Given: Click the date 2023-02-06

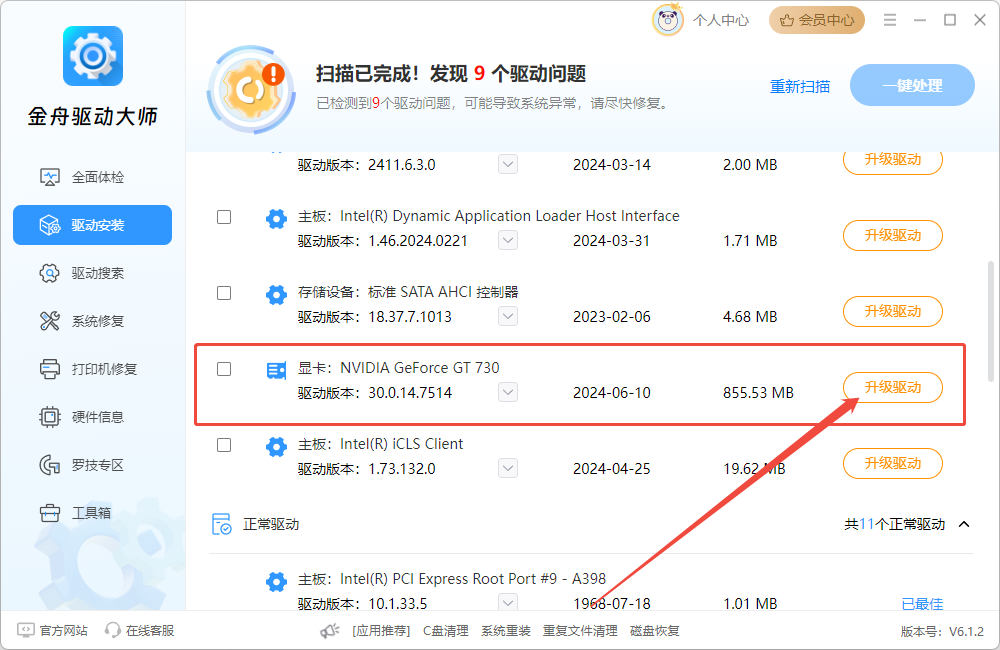Looking at the screenshot, I should [x=612, y=317].
